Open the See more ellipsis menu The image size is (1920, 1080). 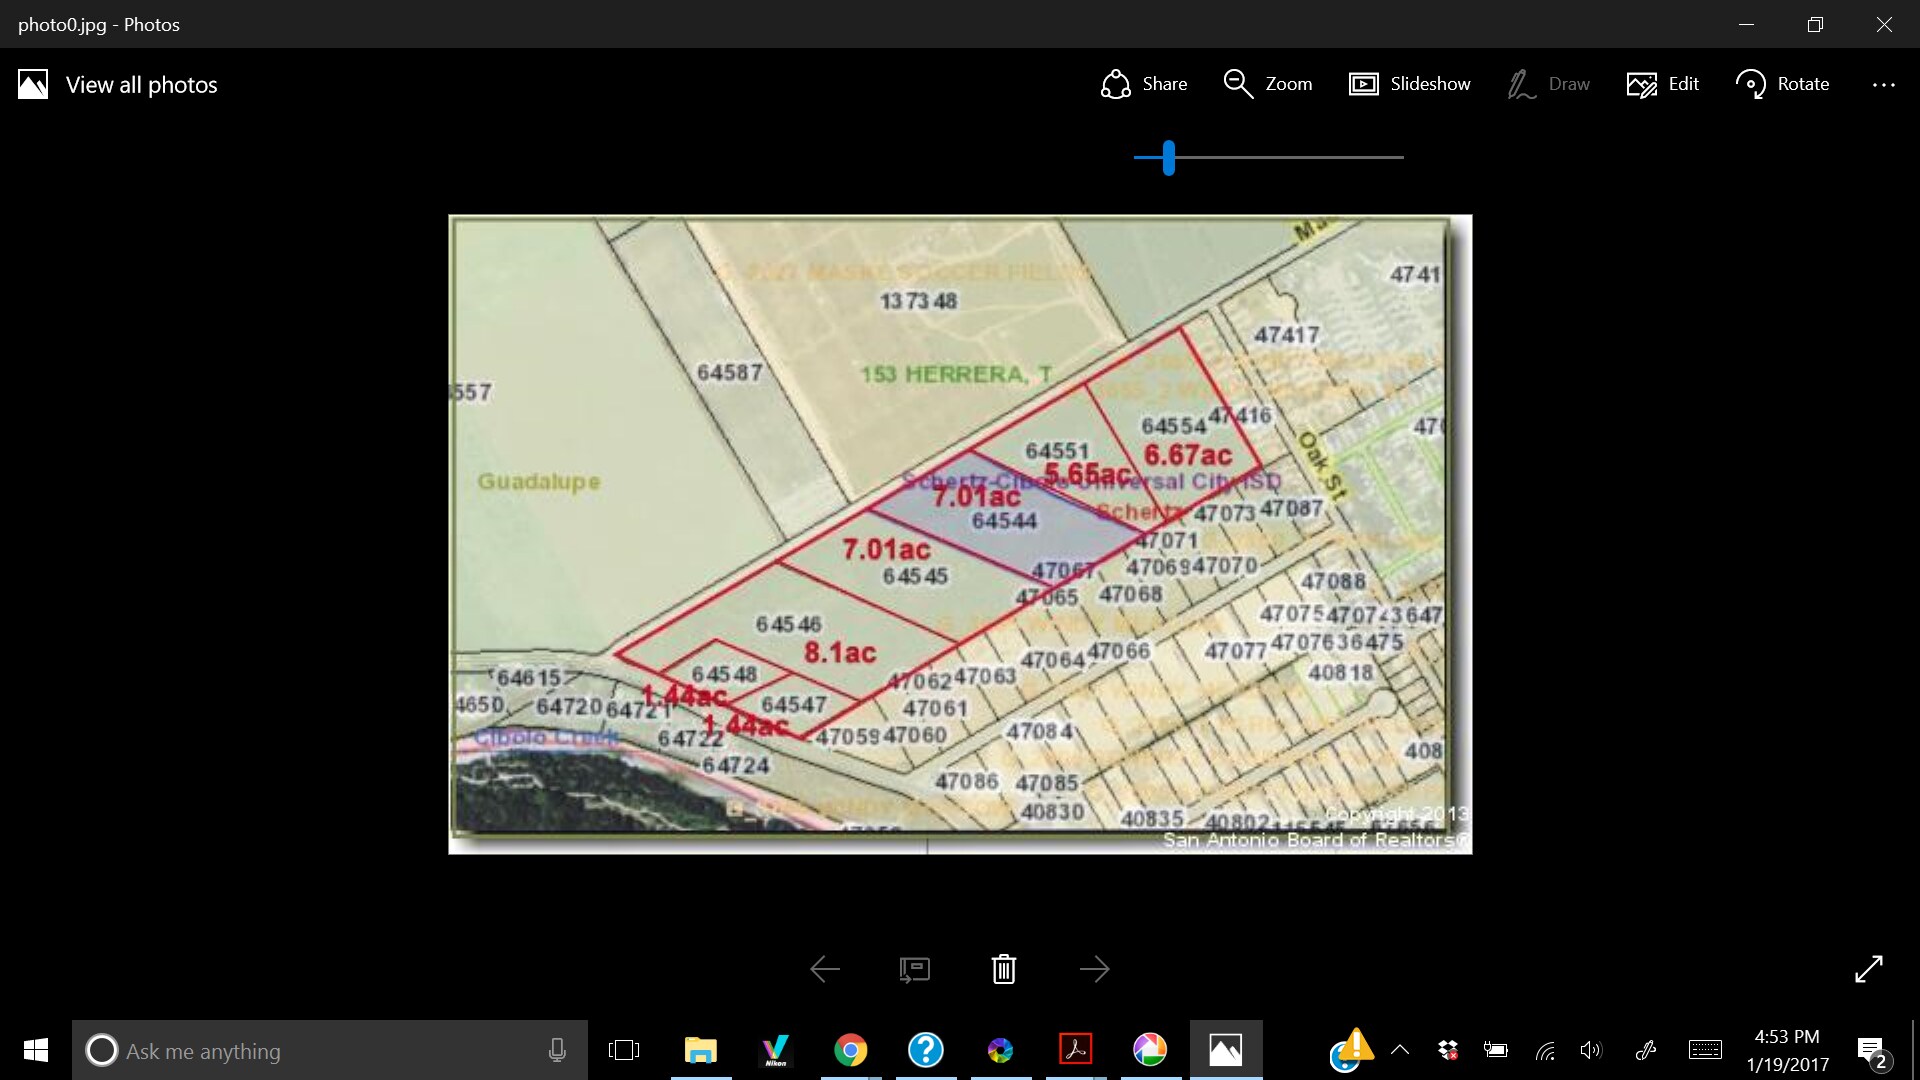1883,85
